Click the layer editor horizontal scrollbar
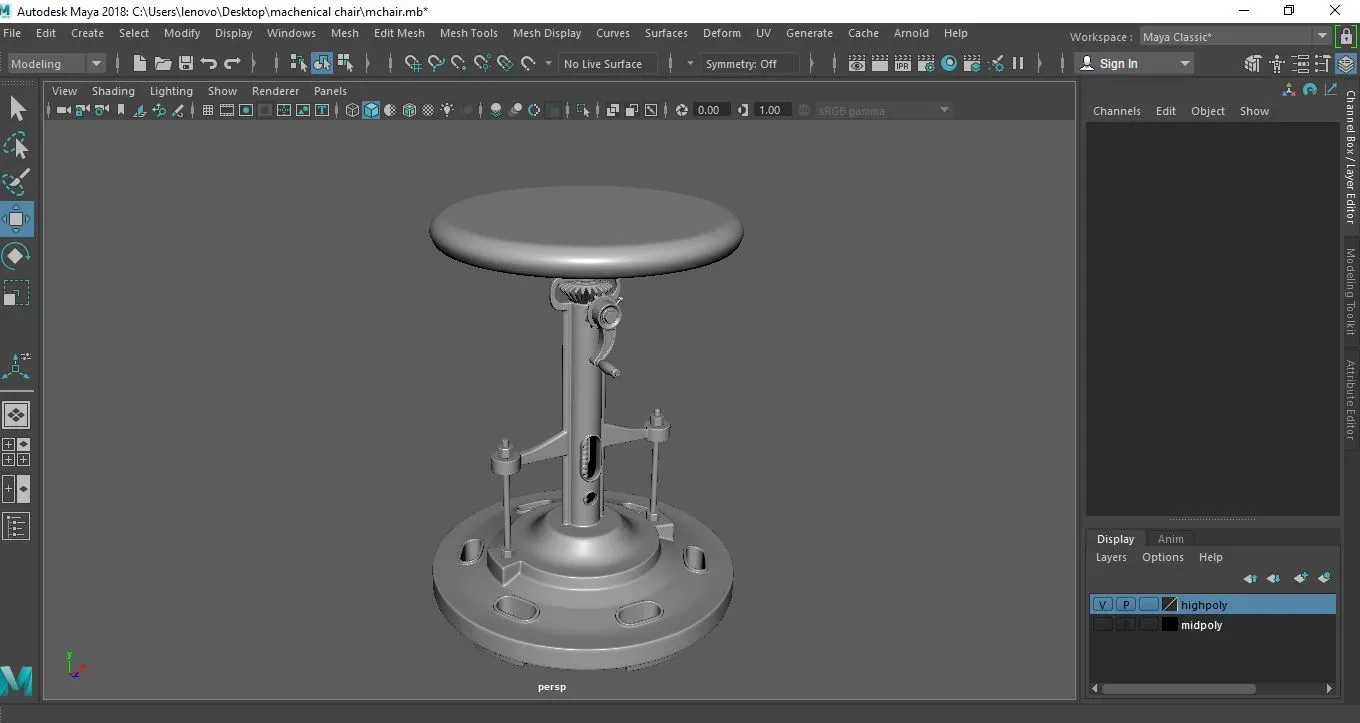Viewport: 1360px width, 723px height. (x=1177, y=688)
